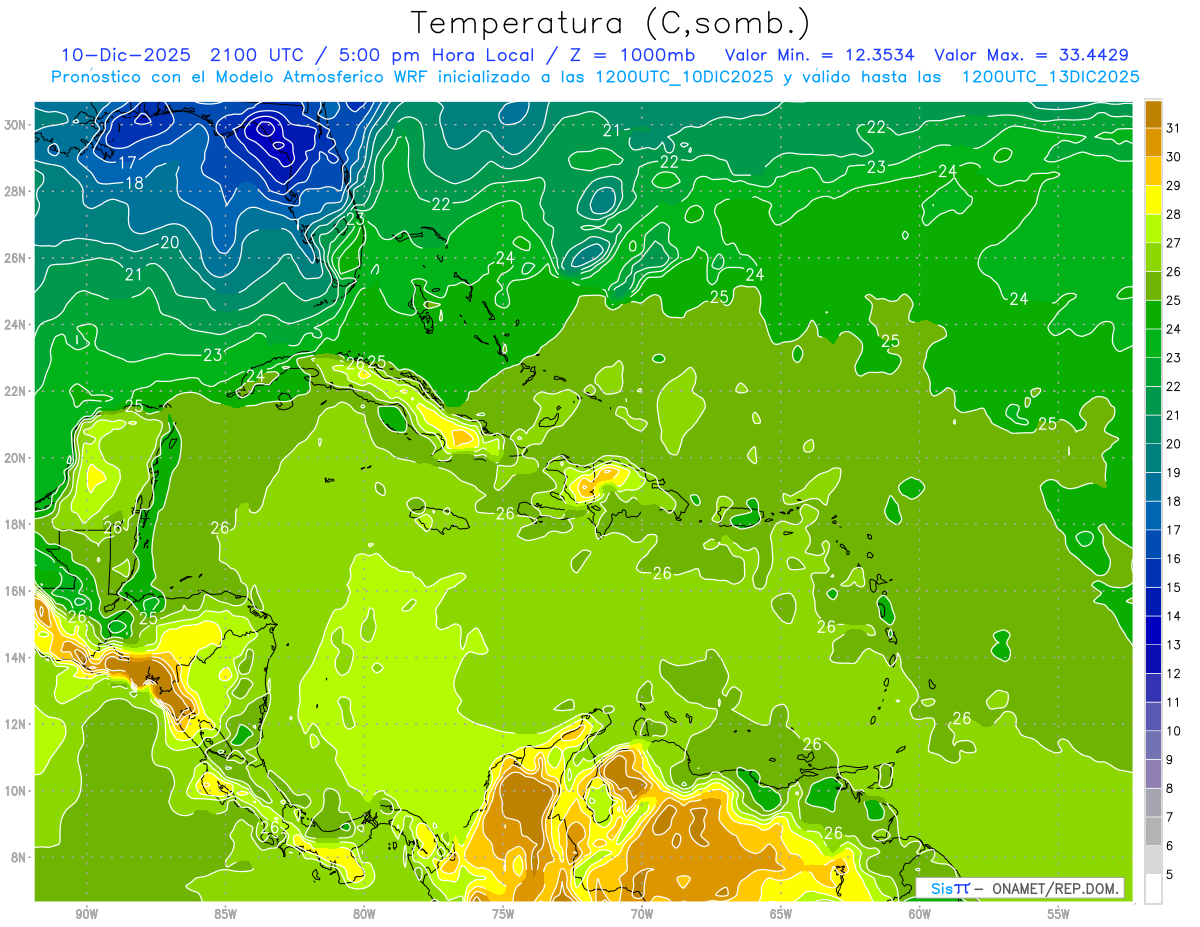The image size is (1200, 927).
Task: Click the "ONAMET/REP.DOM." credit label
Action: pyautogui.click(x=1054, y=888)
